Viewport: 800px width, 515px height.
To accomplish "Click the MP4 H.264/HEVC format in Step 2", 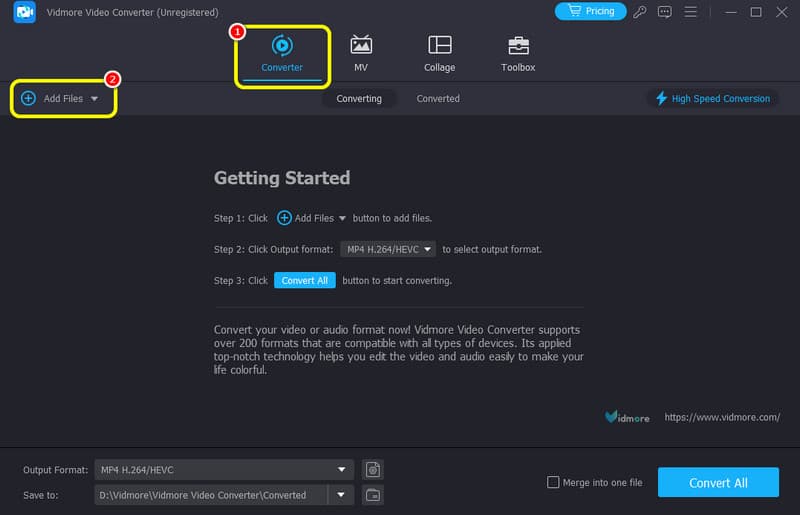I will click(389, 249).
